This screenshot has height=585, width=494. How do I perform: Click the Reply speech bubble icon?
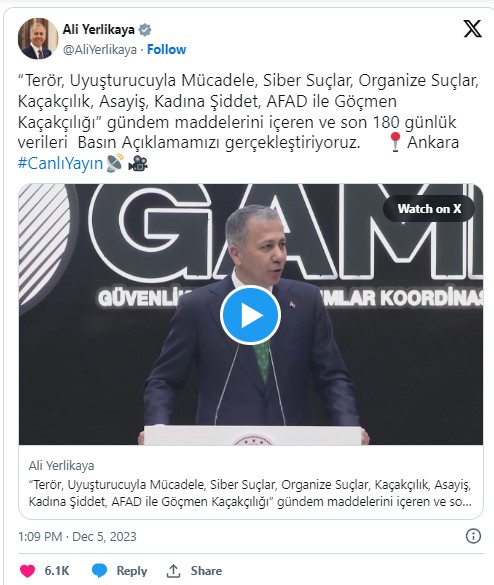pyautogui.click(x=99, y=570)
